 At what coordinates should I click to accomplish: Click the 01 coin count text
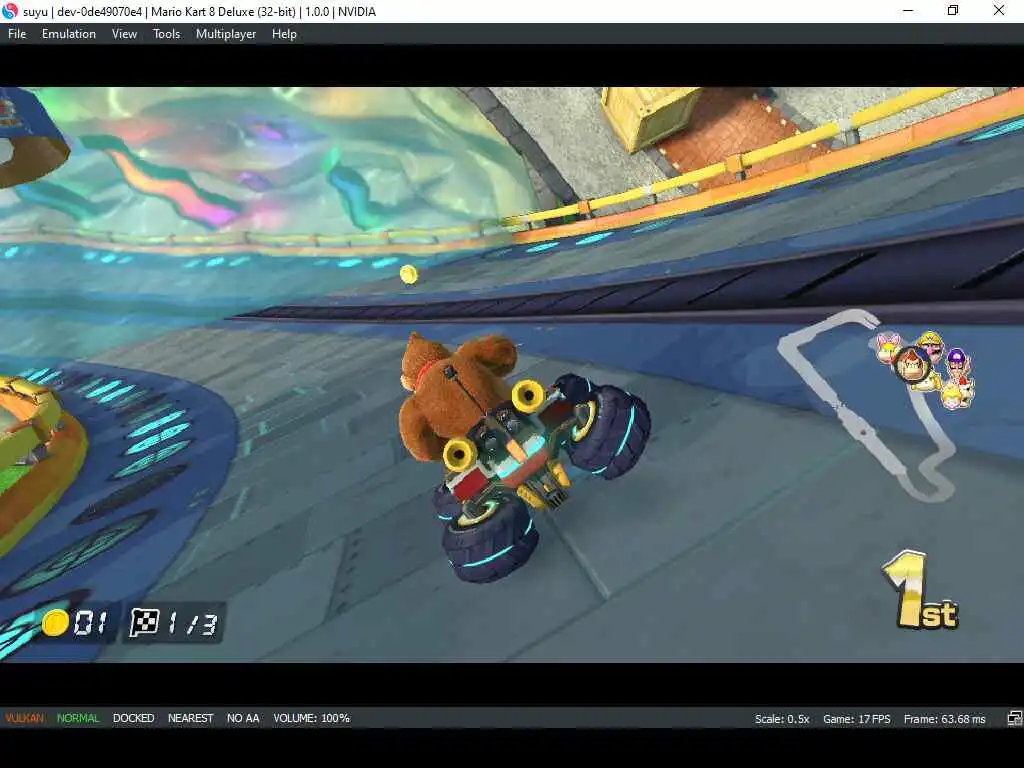(x=91, y=623)
